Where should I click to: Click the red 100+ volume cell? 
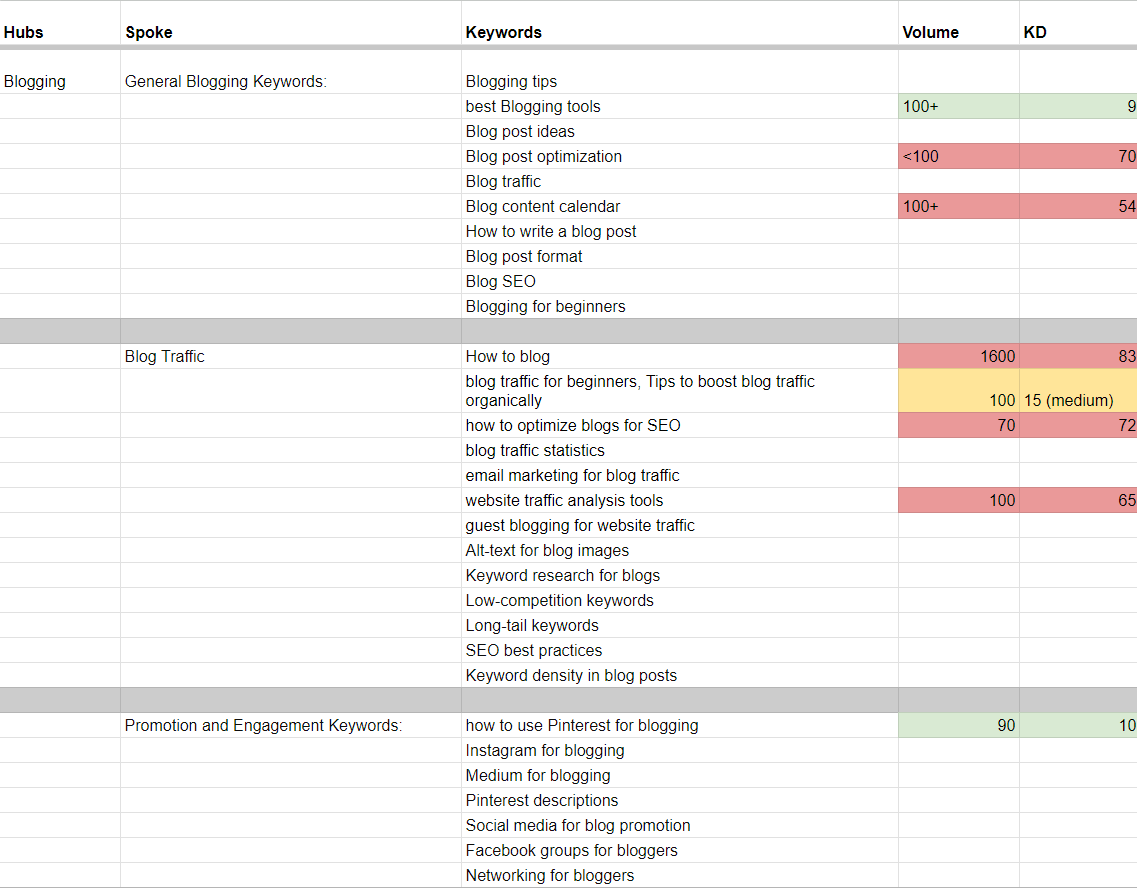coord(959,207)
